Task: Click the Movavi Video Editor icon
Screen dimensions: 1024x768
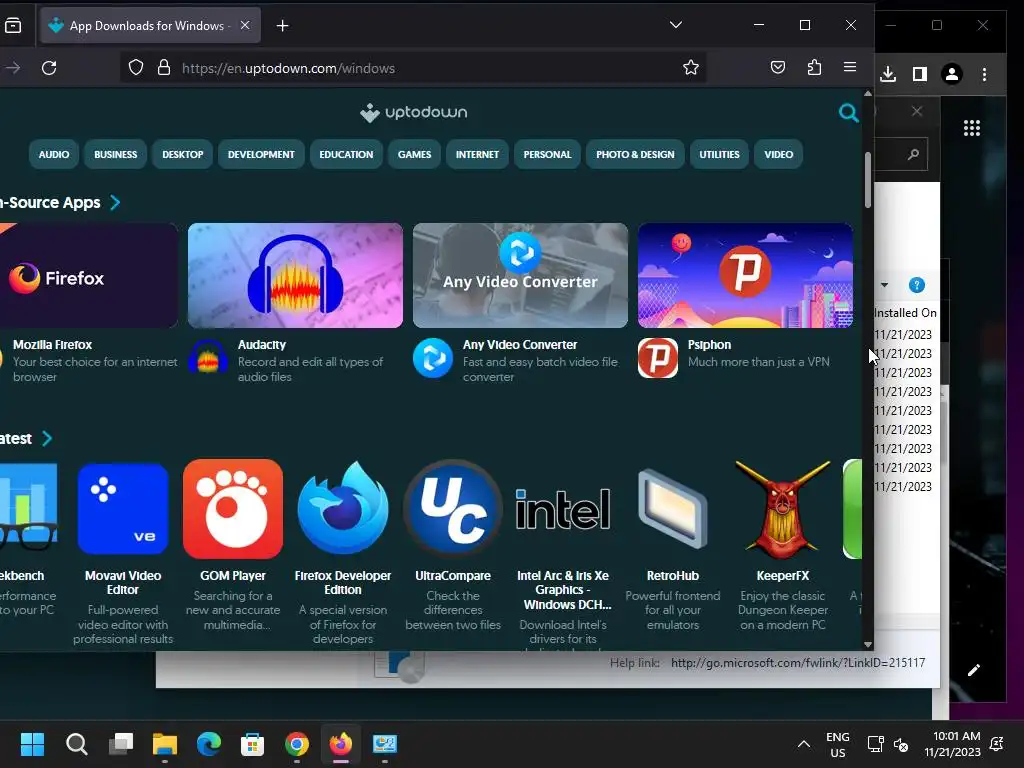Action: coord(123,509)
